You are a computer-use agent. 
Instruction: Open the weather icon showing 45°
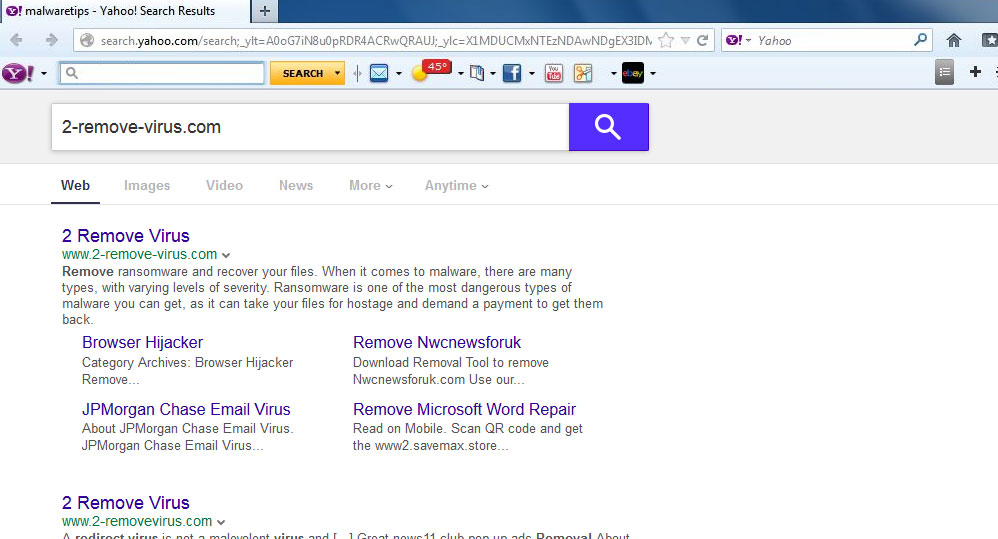421,73
